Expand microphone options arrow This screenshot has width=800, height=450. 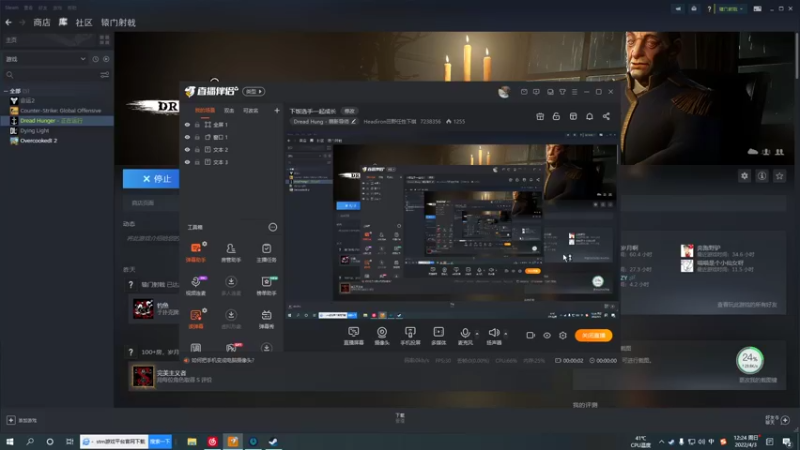477,334
